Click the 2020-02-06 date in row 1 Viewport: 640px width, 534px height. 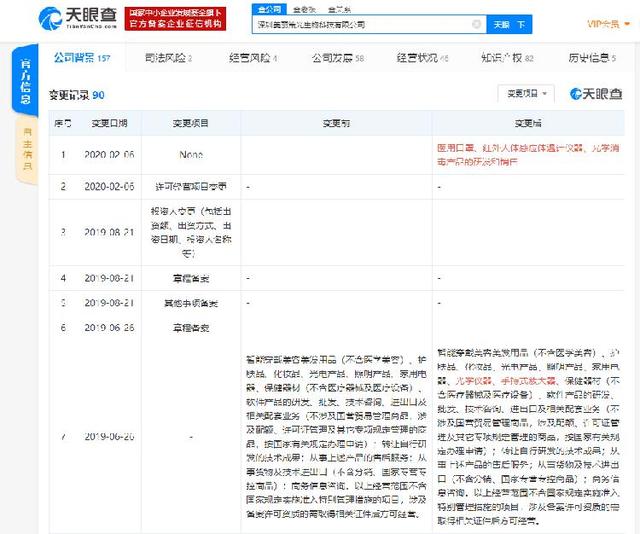coord(109,155)
